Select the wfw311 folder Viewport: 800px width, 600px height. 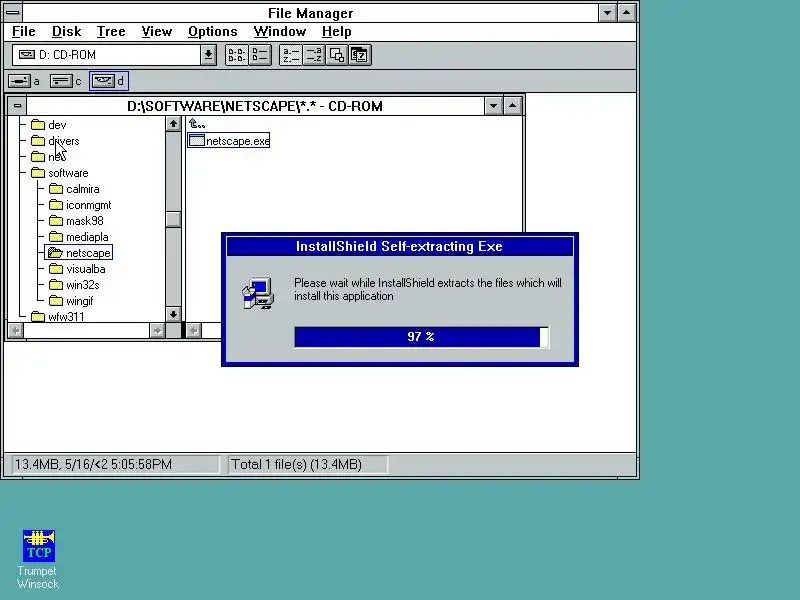coord(58,316)
